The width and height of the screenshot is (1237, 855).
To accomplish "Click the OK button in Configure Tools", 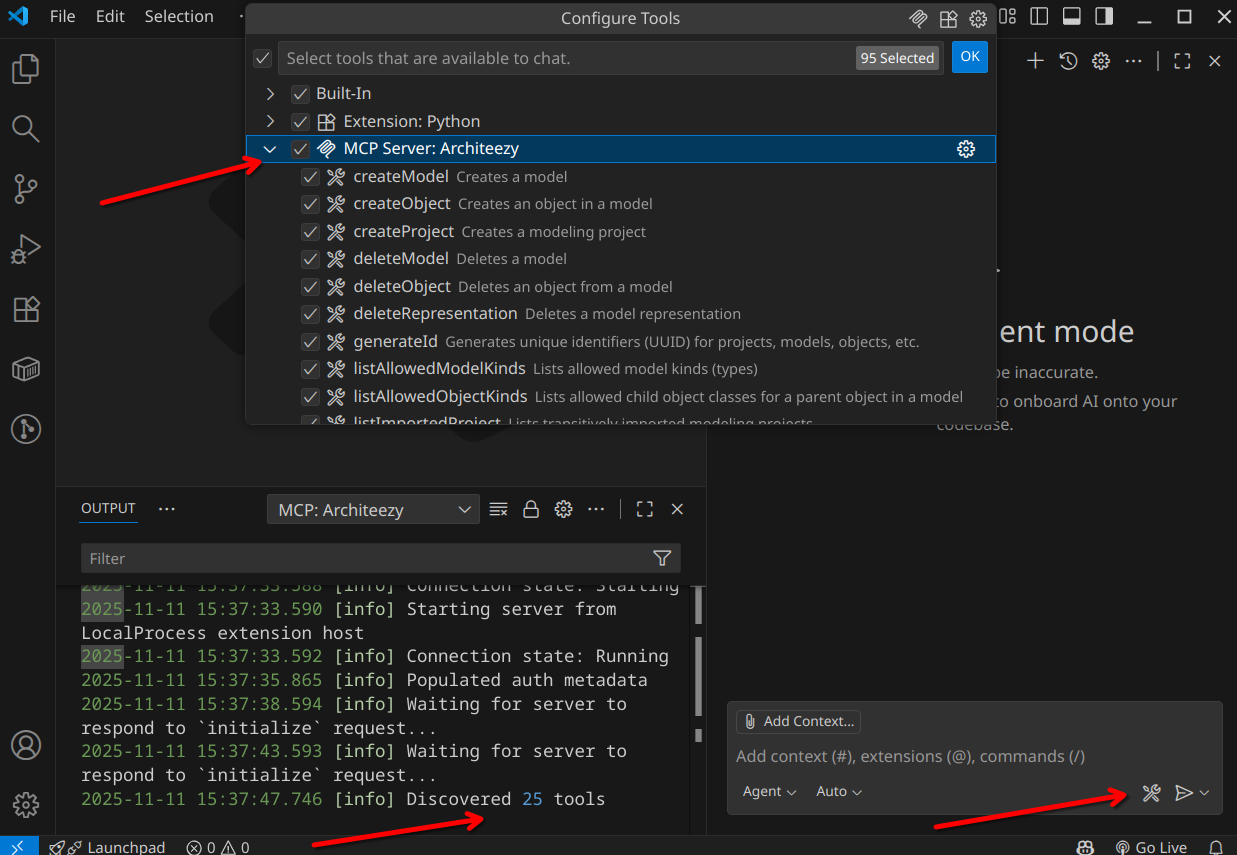I will click(x=969, y=57).
